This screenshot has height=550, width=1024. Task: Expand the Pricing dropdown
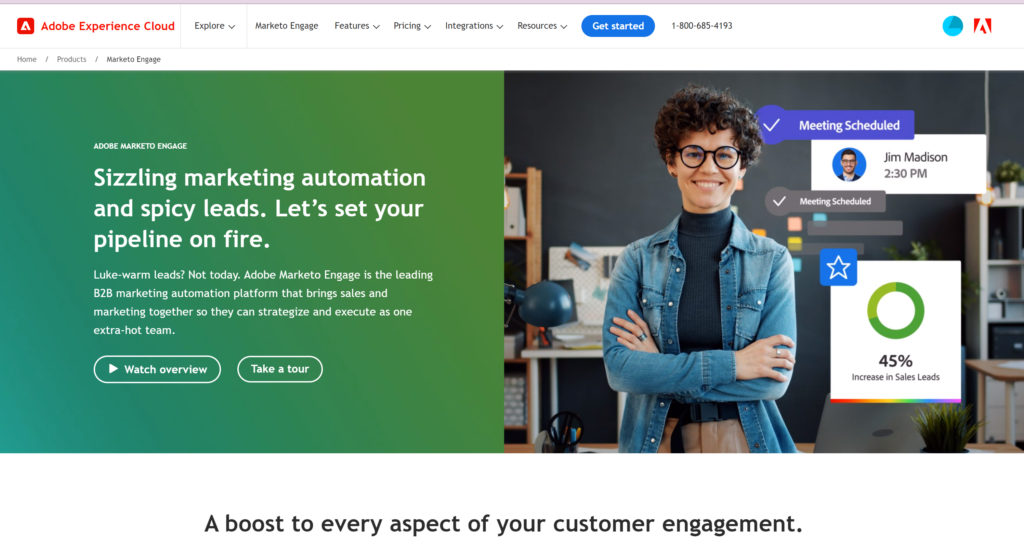tap(412, 26)
